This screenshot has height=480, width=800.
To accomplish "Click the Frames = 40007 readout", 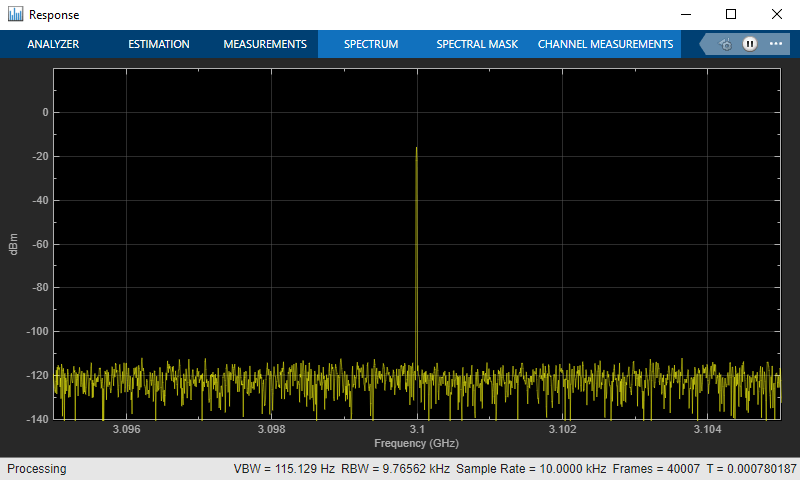I will [656, 469].
